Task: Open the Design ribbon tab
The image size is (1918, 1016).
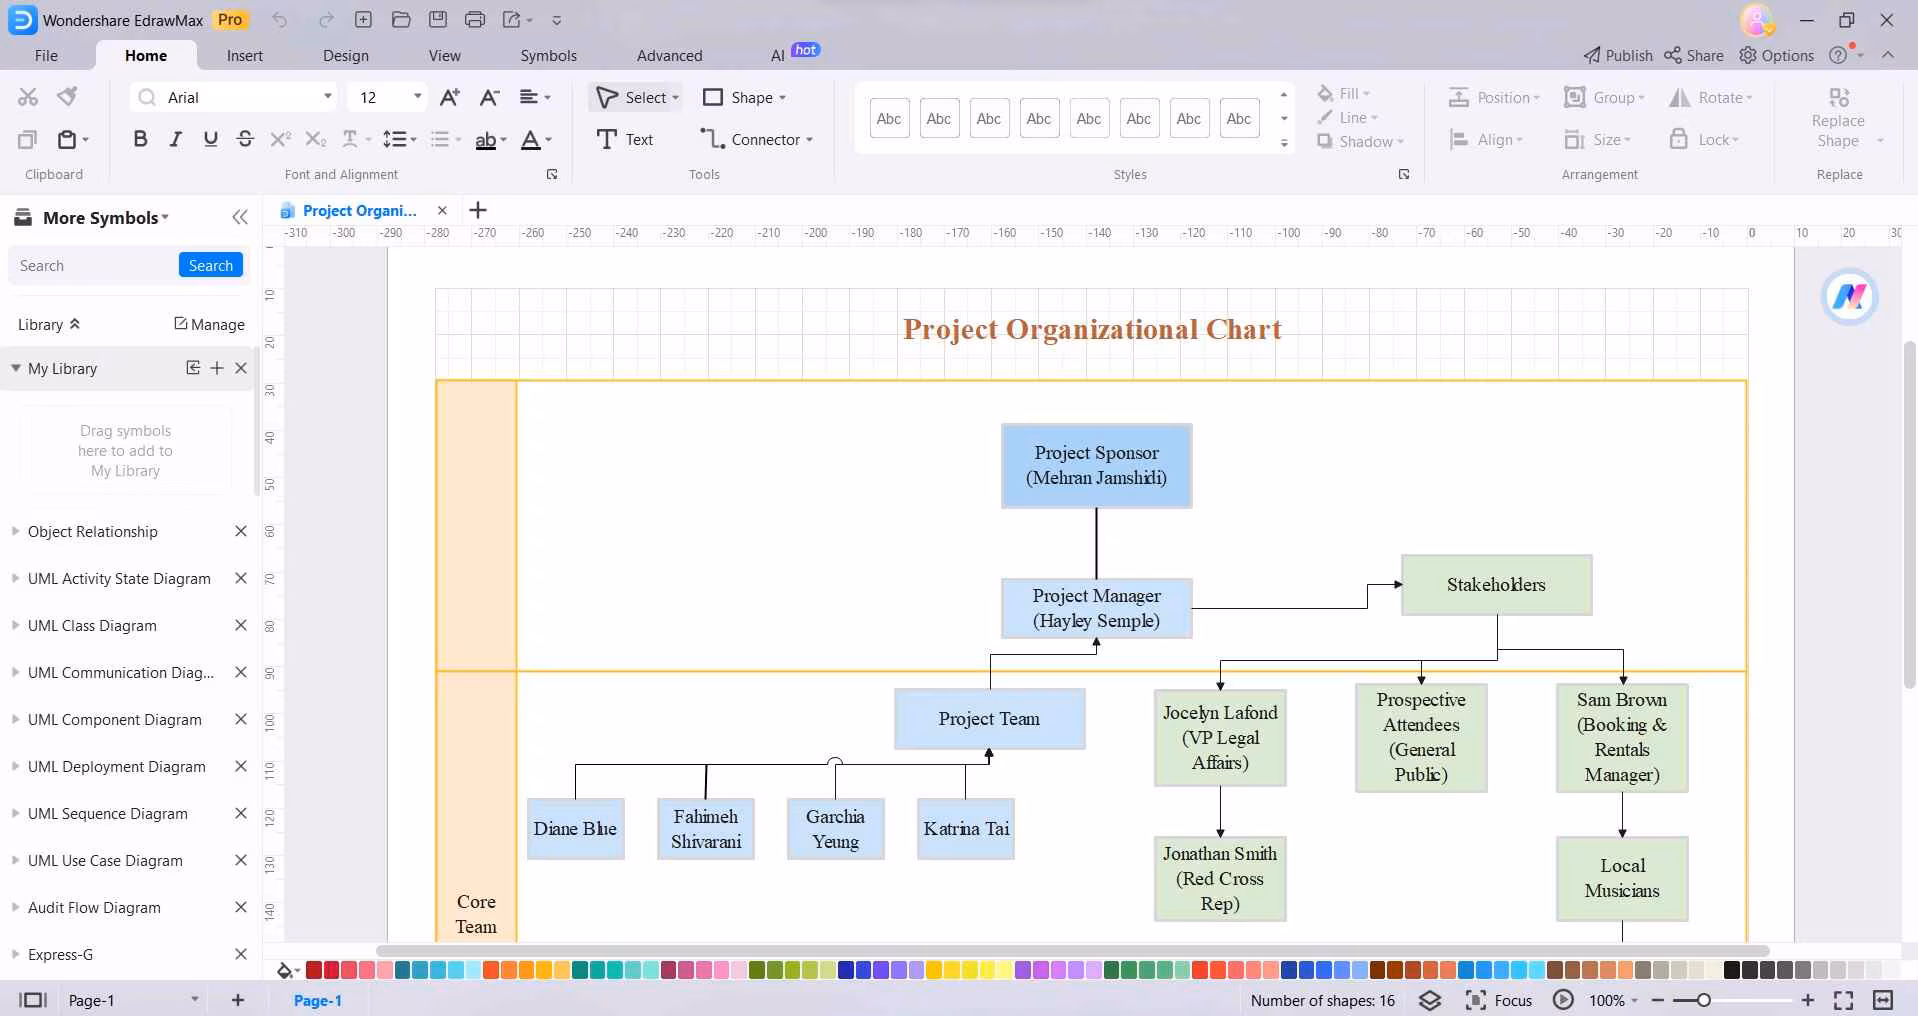Action: click(345, 55)
